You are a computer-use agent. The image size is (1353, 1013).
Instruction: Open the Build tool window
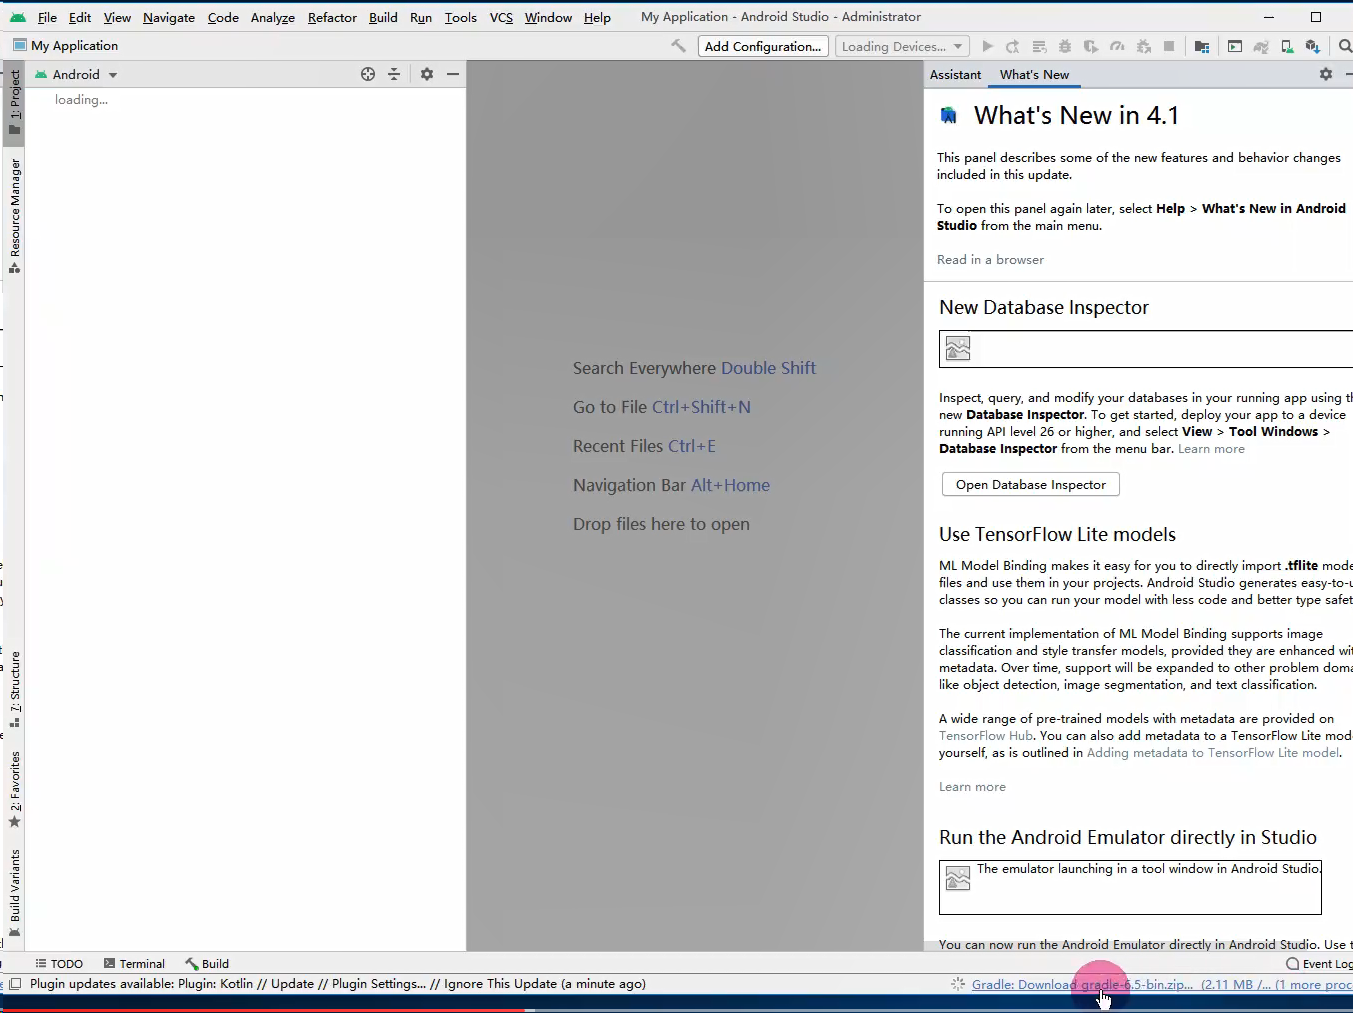tap(207, 963)
